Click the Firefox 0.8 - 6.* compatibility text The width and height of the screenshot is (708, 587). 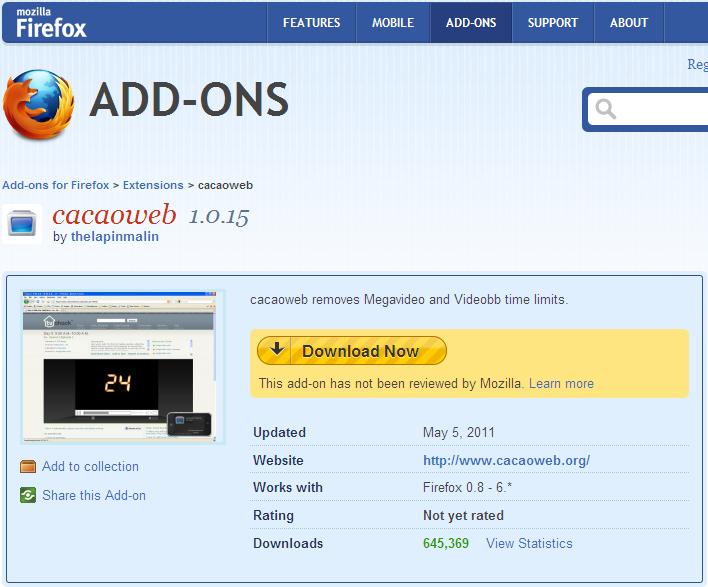point(467,487)
